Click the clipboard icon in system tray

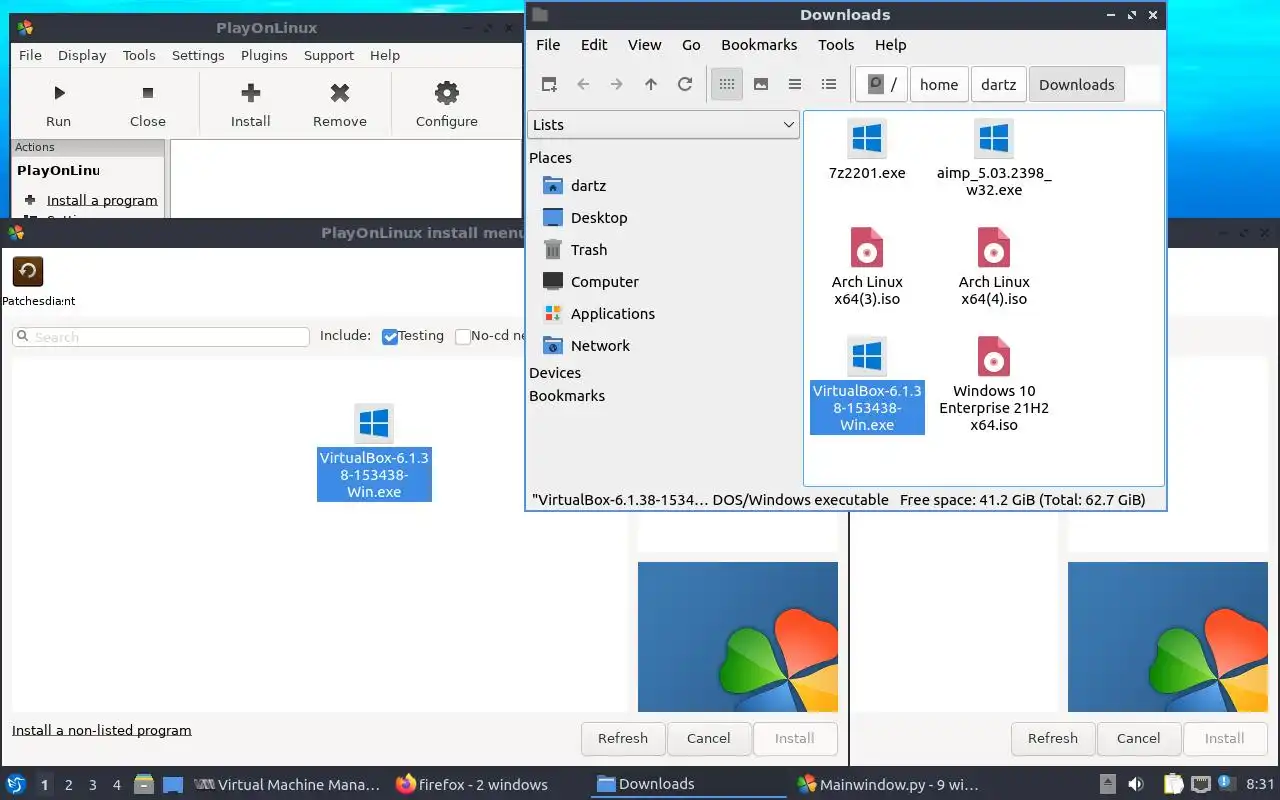pyautogui.click(x=1173, y=784)
